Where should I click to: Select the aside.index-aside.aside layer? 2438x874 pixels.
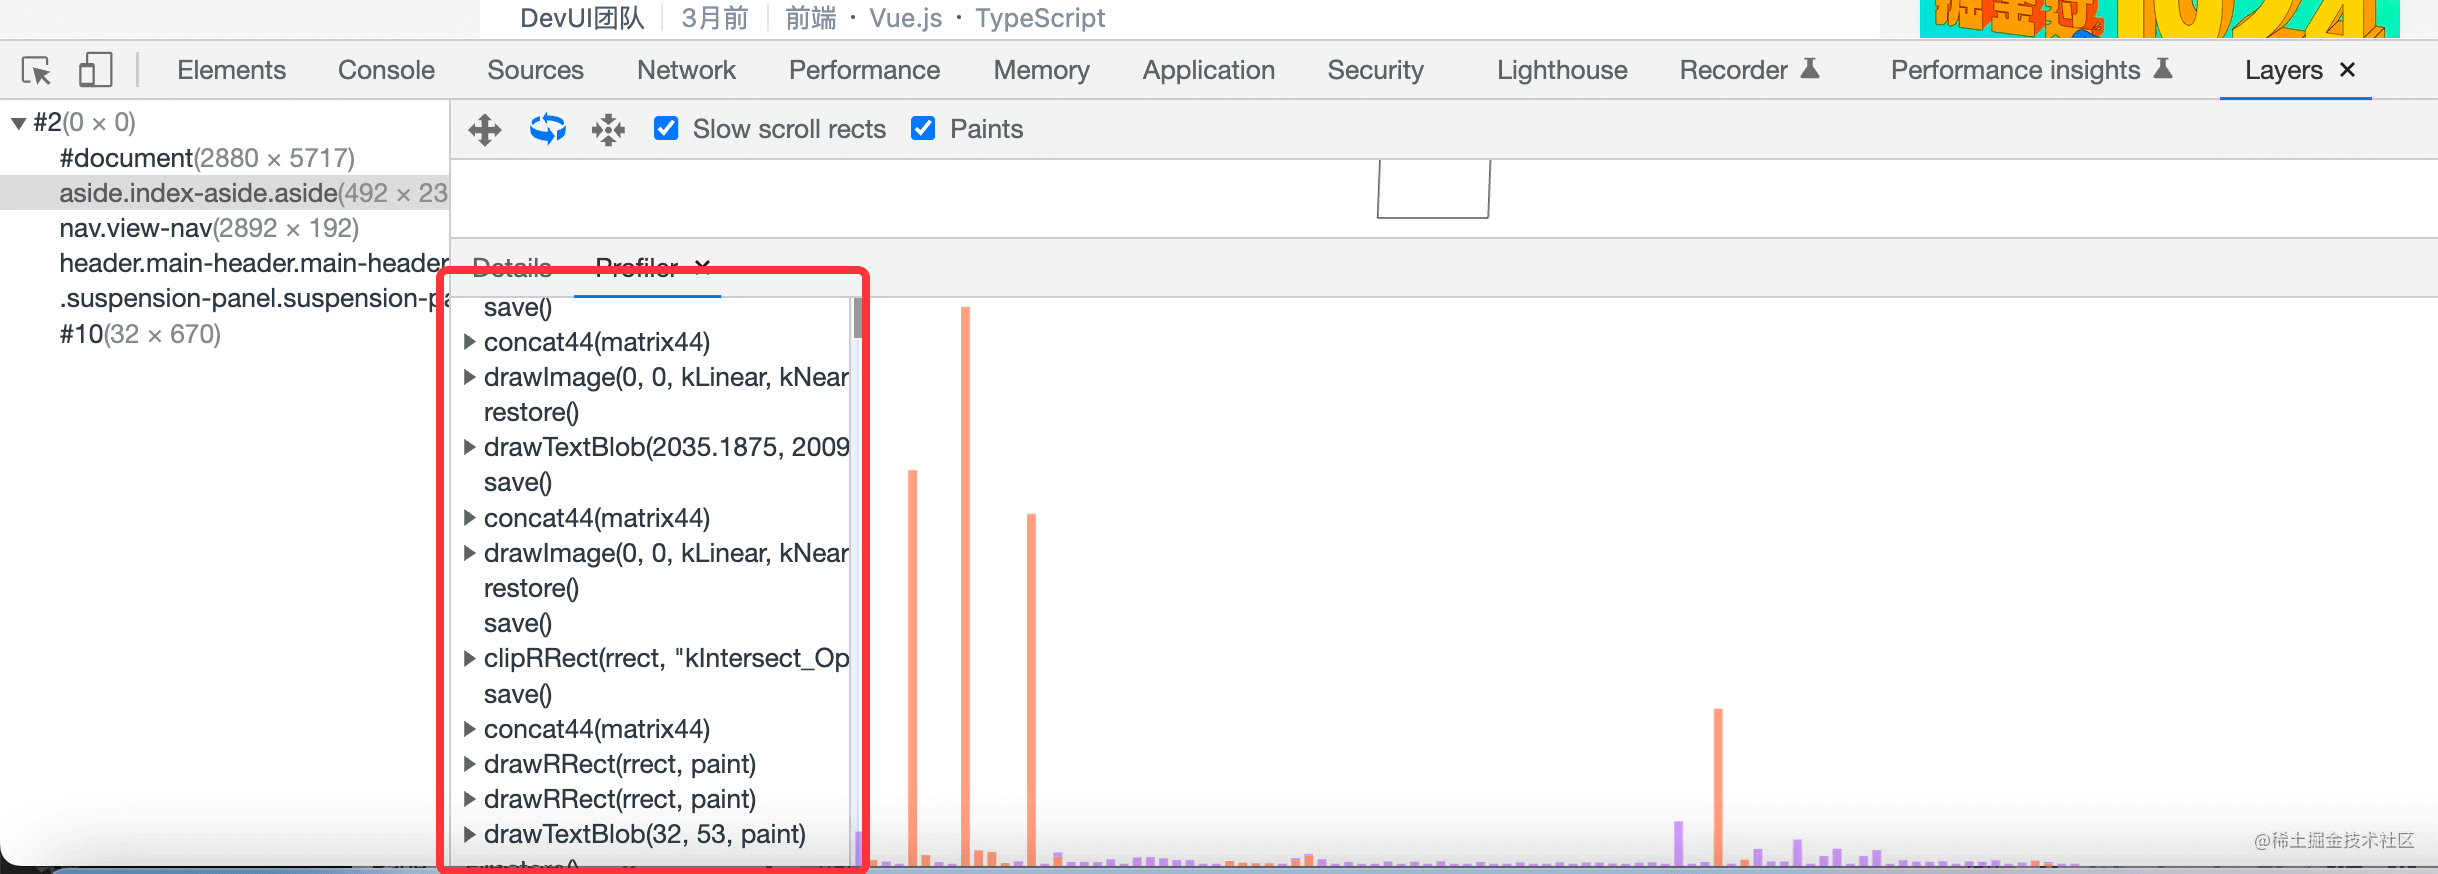[x=224, y=193]
